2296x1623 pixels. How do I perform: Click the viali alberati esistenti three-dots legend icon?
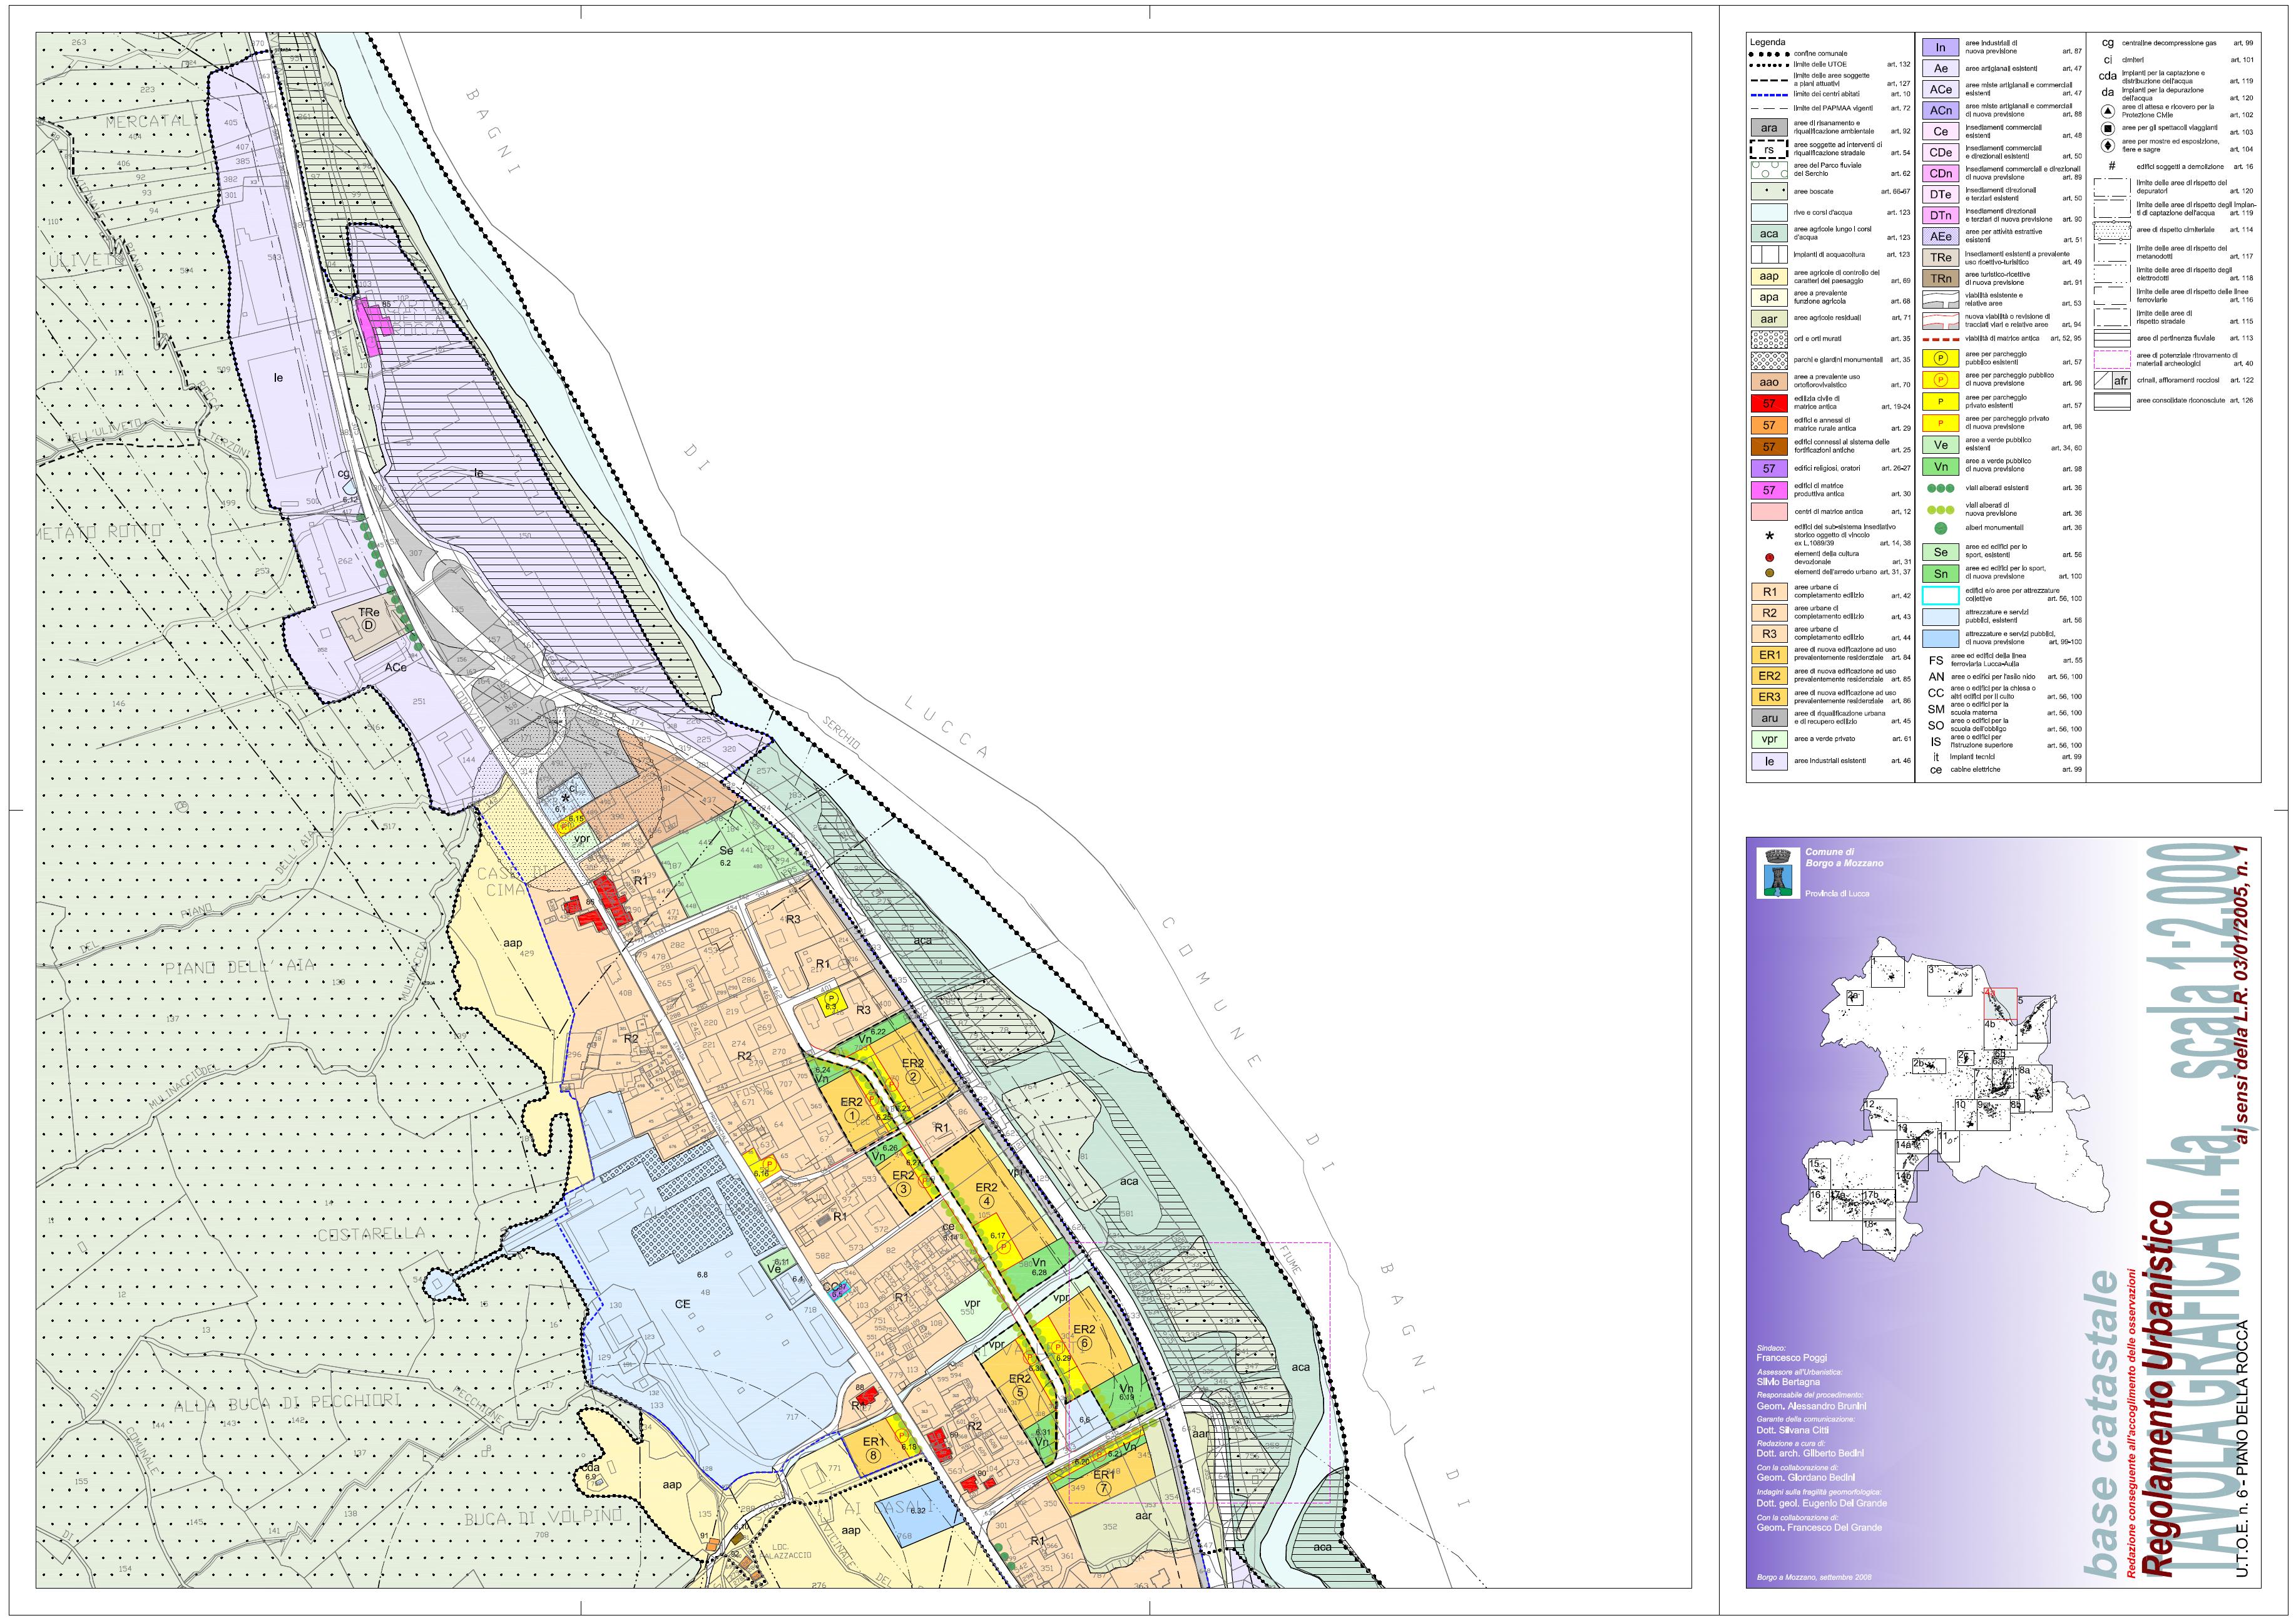pos(1940,488)
